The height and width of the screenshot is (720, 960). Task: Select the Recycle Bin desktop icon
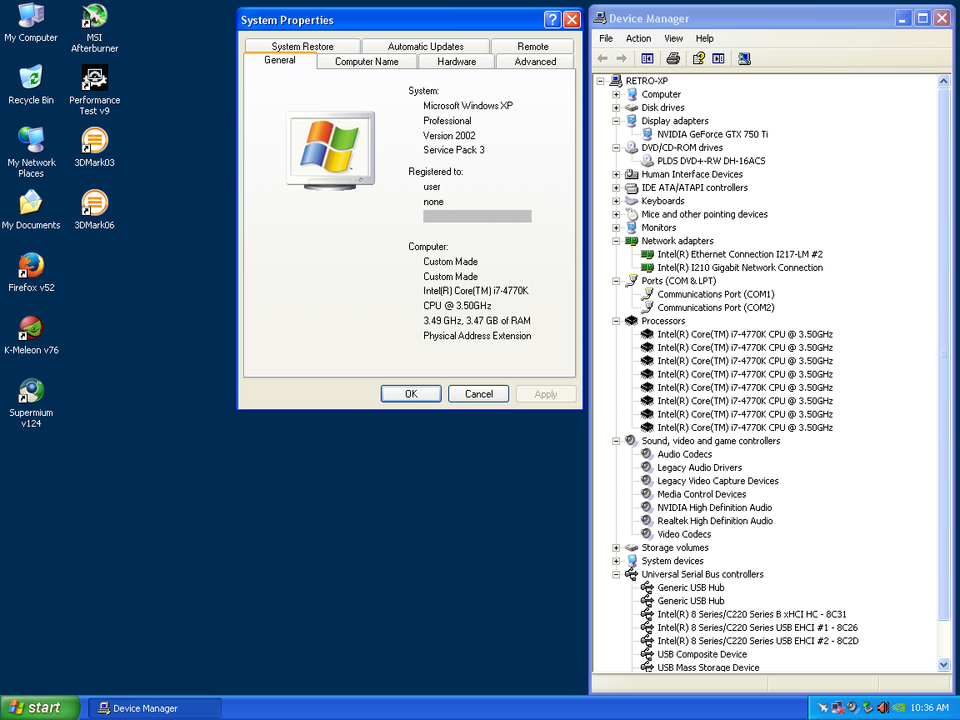pos(31,79)
